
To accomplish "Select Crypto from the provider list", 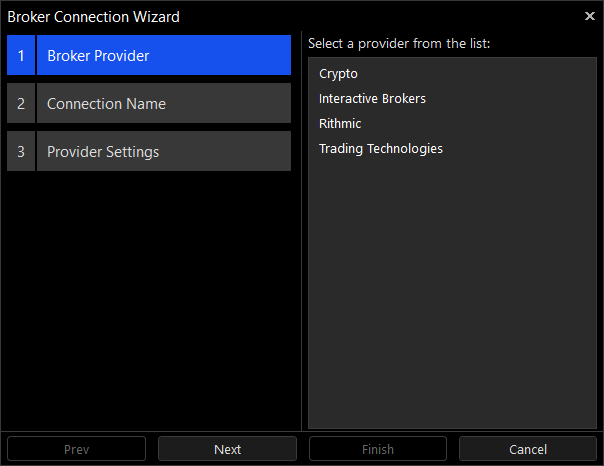I will (338, 74).
